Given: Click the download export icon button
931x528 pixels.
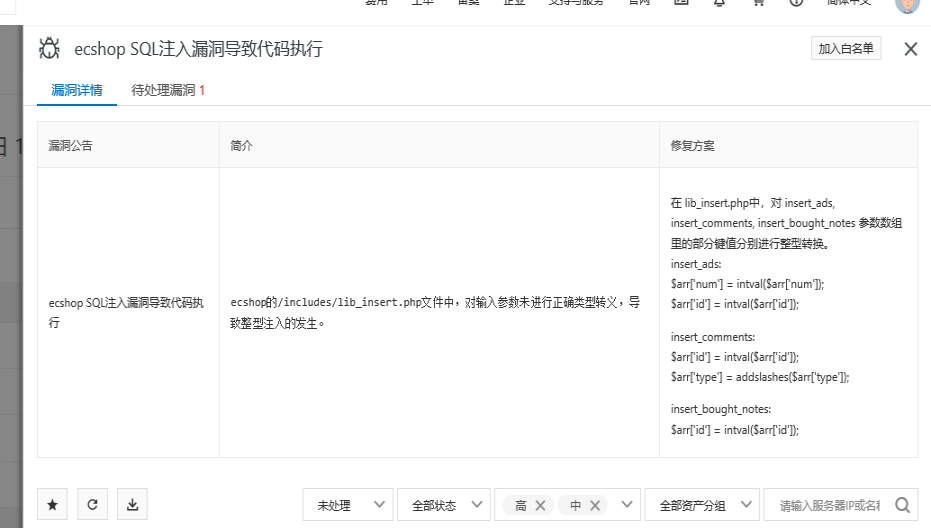Looking at the screenshot, I should [x=132, y=505].
